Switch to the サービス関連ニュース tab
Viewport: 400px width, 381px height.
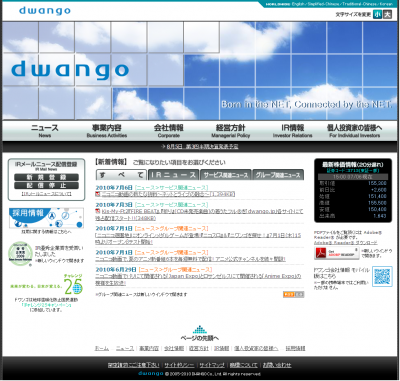pos(226,175)
